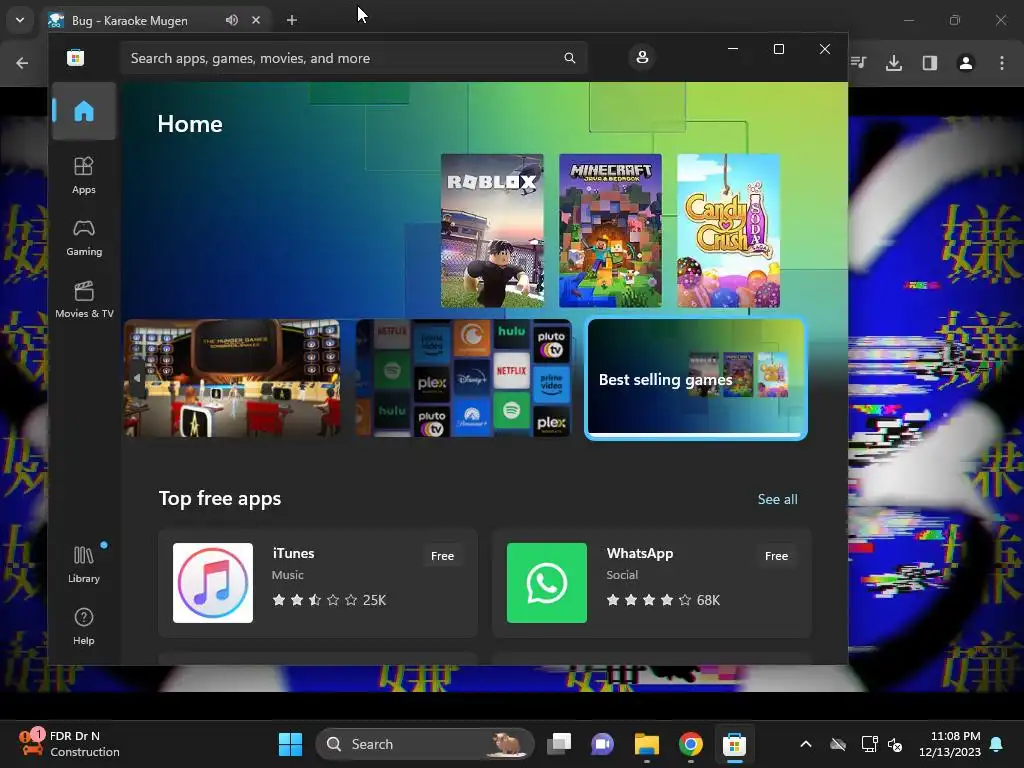The height and width of the screenshot is (768, 1024).
Task: Click the WhatsApp app icon
Action: 547,583
